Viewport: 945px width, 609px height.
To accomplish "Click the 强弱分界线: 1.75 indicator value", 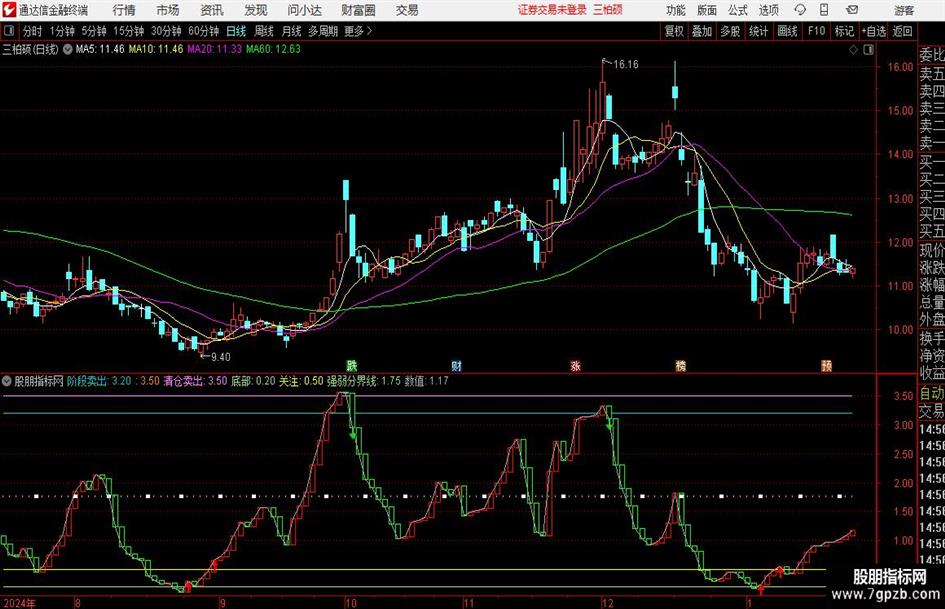I will pyautogui.click(x=364, y=381).
